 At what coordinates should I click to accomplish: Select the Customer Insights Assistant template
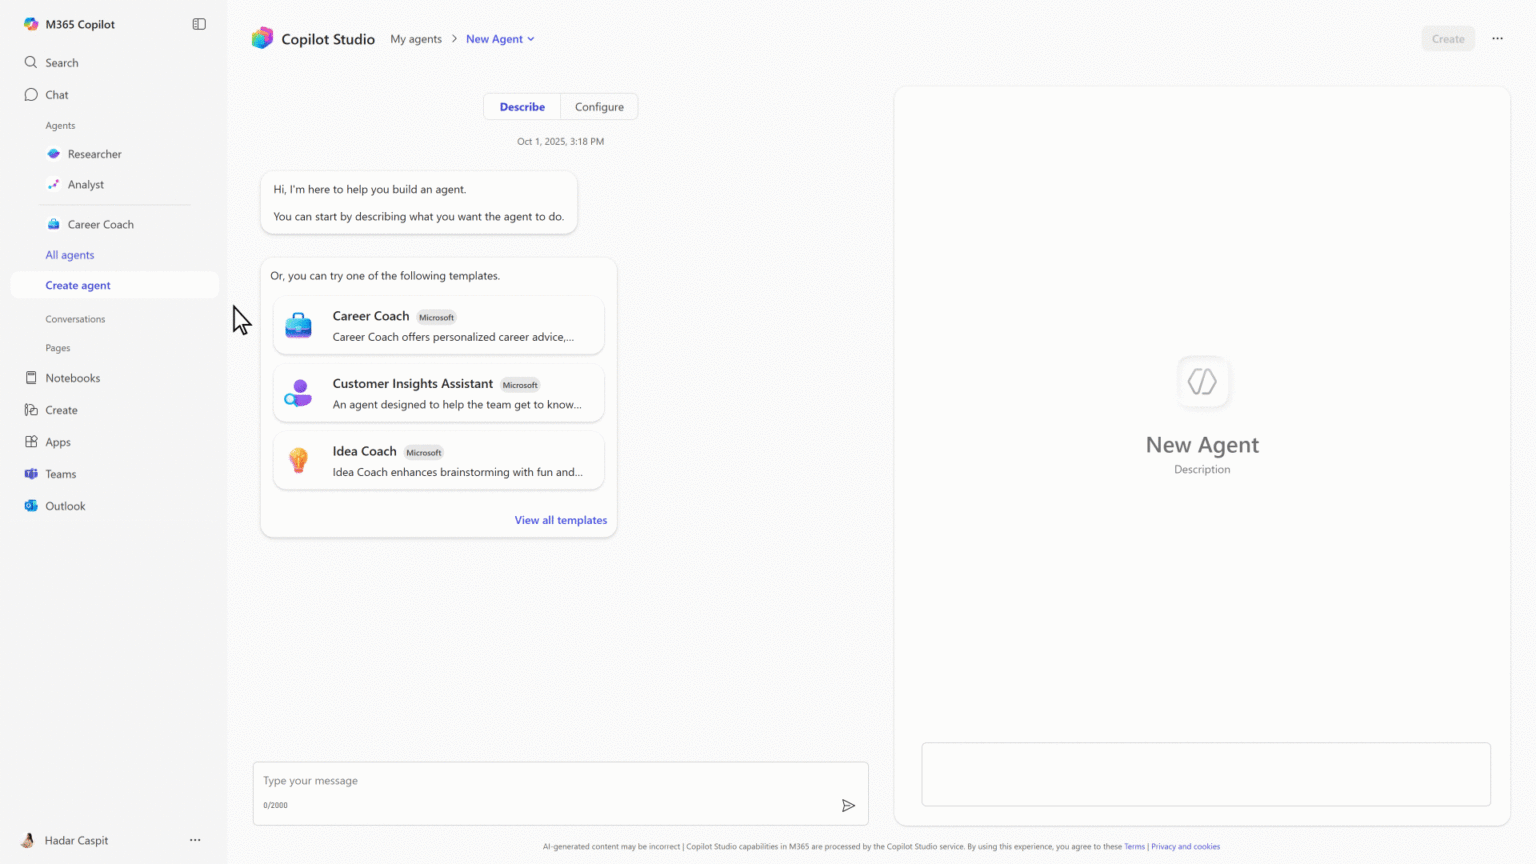pyautogui.click(x=438, y=393)
